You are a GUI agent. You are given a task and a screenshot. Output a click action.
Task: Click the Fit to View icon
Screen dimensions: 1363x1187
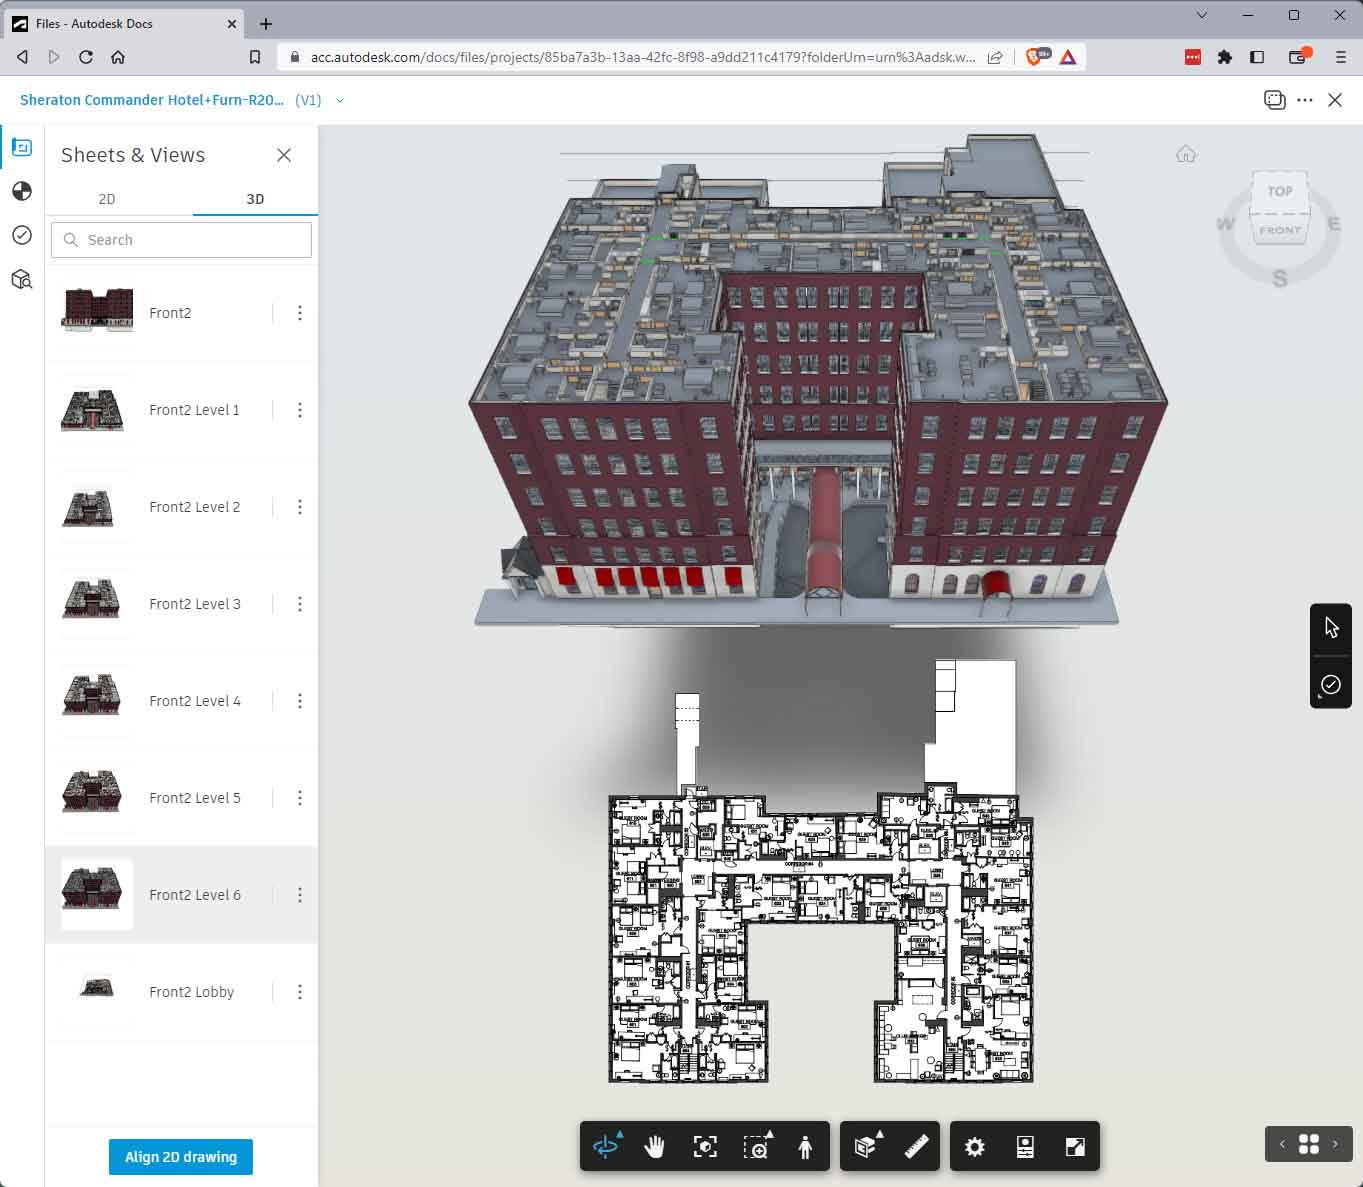tap(705, 1146)
